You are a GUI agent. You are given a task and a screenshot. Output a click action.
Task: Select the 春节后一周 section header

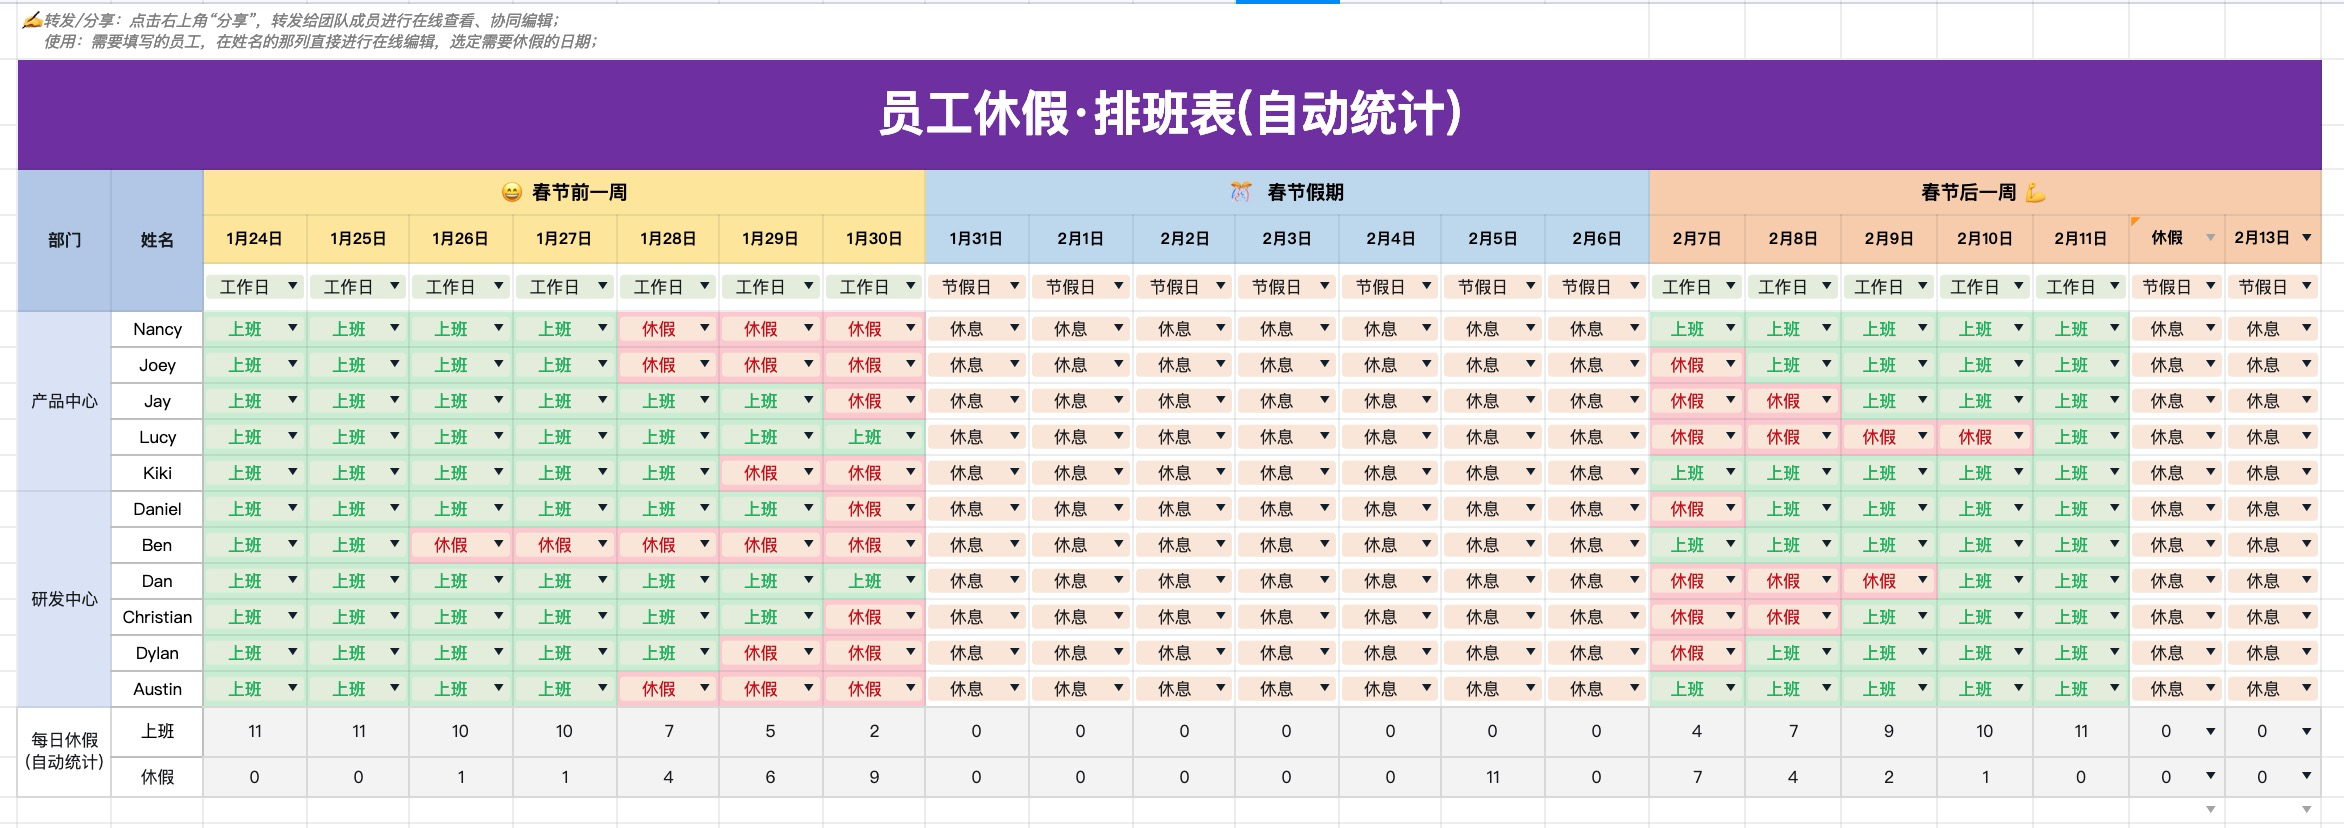1985,192
